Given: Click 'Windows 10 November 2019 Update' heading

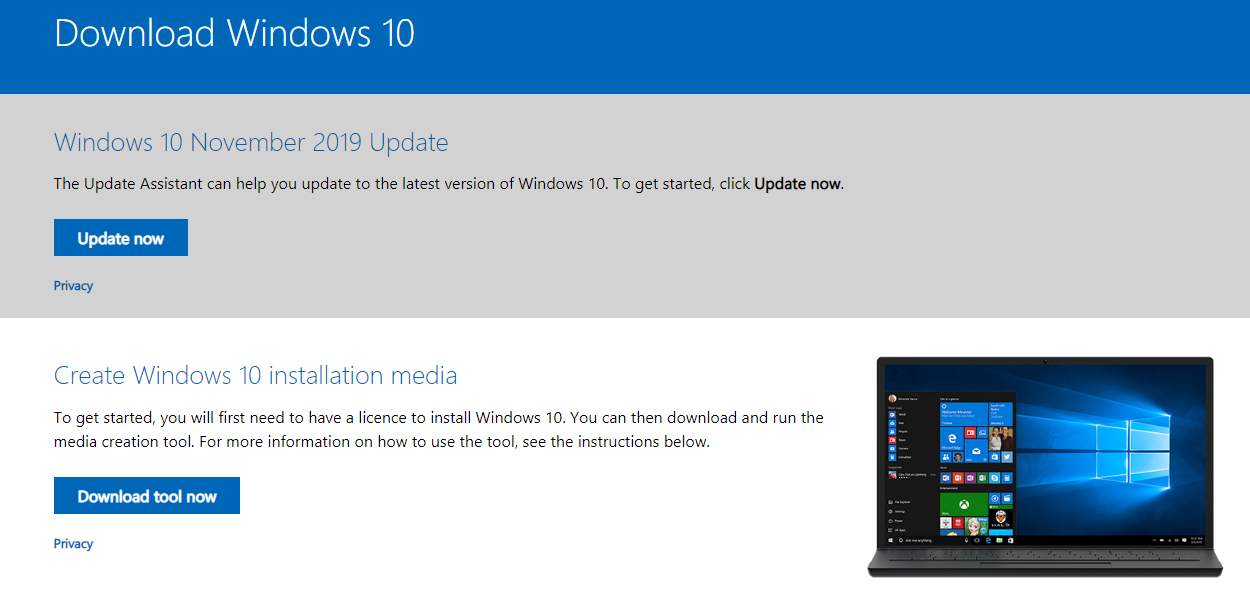Looking at the screenshot, I should click(251, 142).
